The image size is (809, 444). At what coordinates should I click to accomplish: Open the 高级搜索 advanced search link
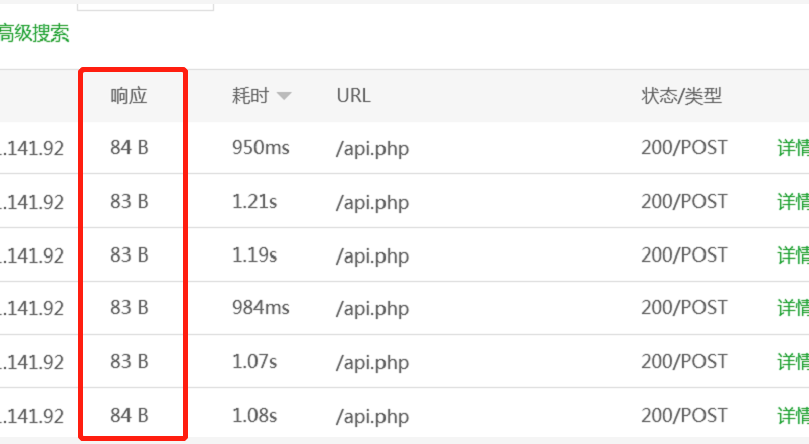[x=34, y=34]
